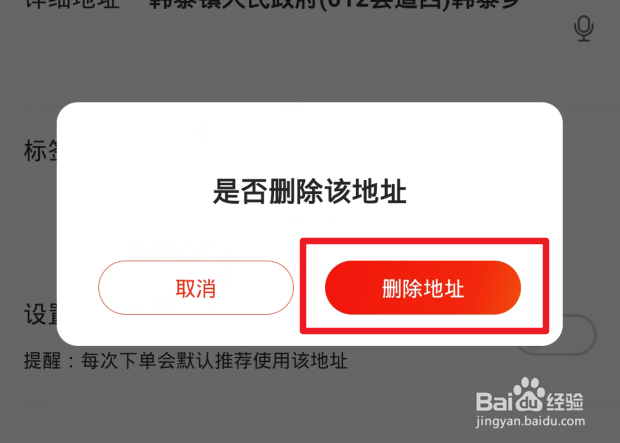This screenshot has height=443, width=620.
Task: Toggle the default address switch behind dialog
Action: [579, 334]
